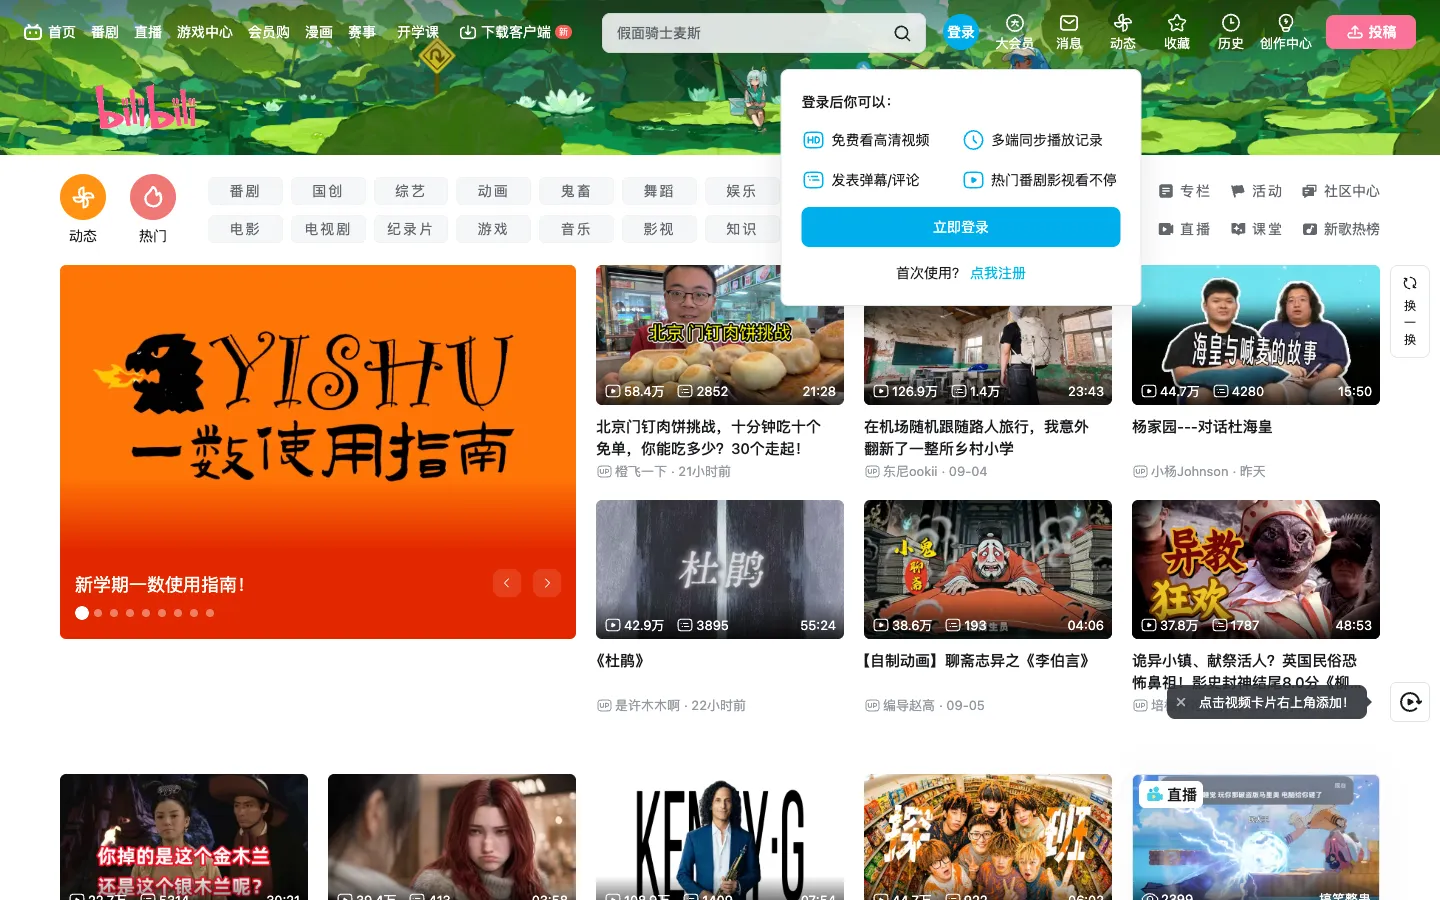
Task: Open the 专栏 link
Action: [1184, 191]
